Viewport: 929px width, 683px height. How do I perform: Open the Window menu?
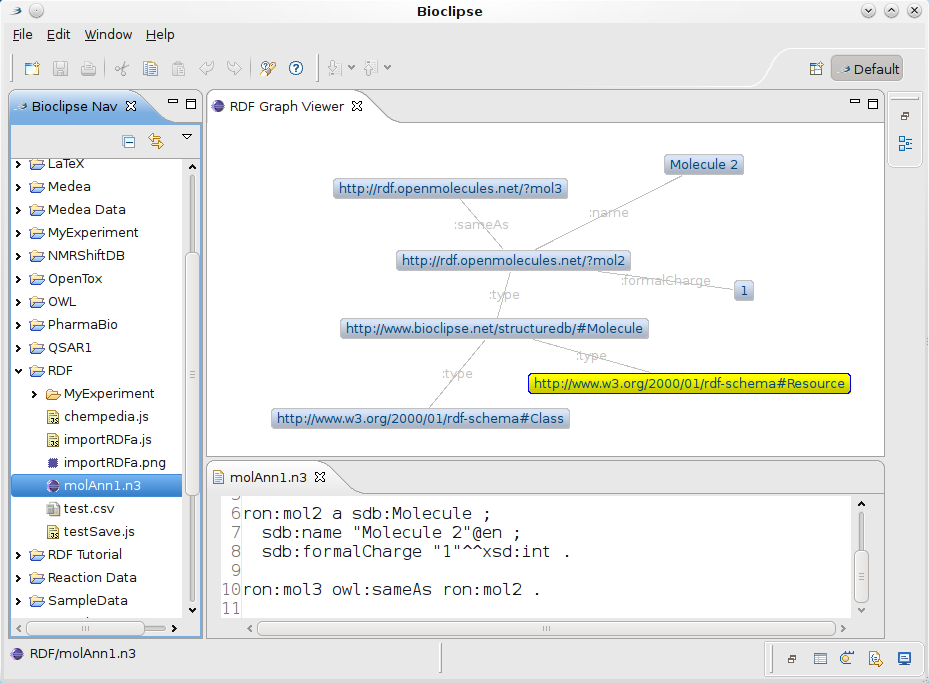[x=108, y=34]
